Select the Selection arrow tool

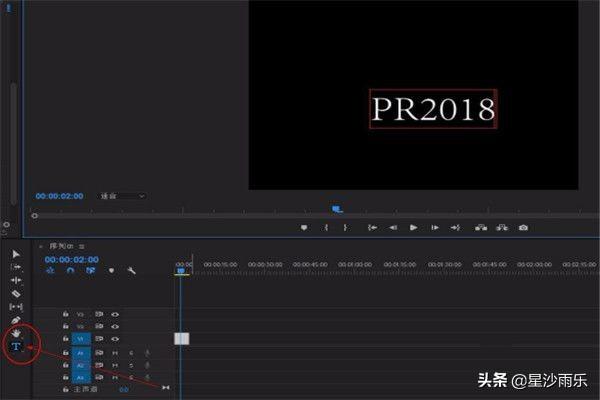tap(16, 254)
